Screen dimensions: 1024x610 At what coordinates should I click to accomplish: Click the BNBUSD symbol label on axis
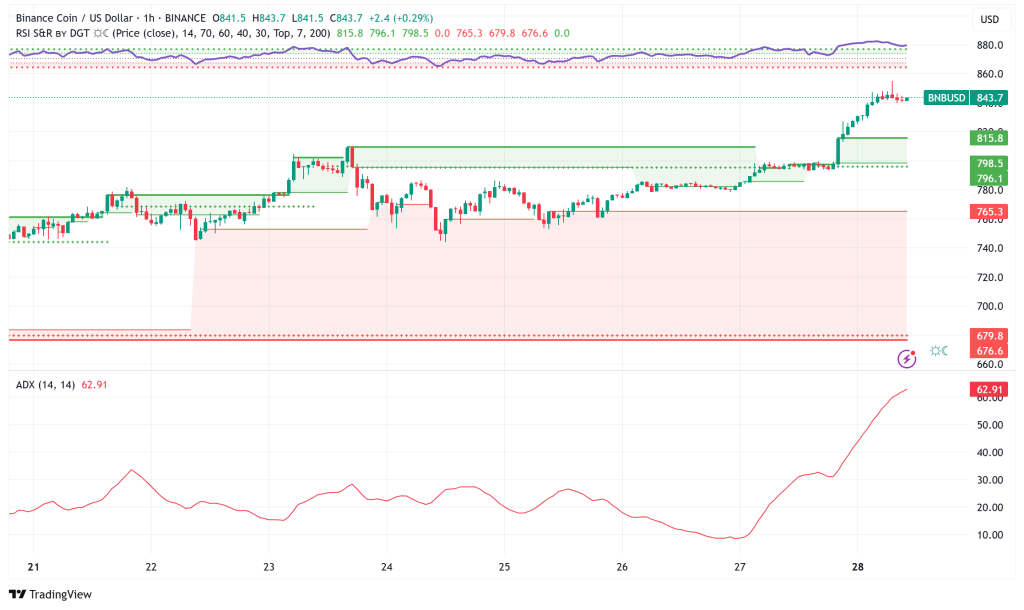pyautogui.click(x=946, y=98)
